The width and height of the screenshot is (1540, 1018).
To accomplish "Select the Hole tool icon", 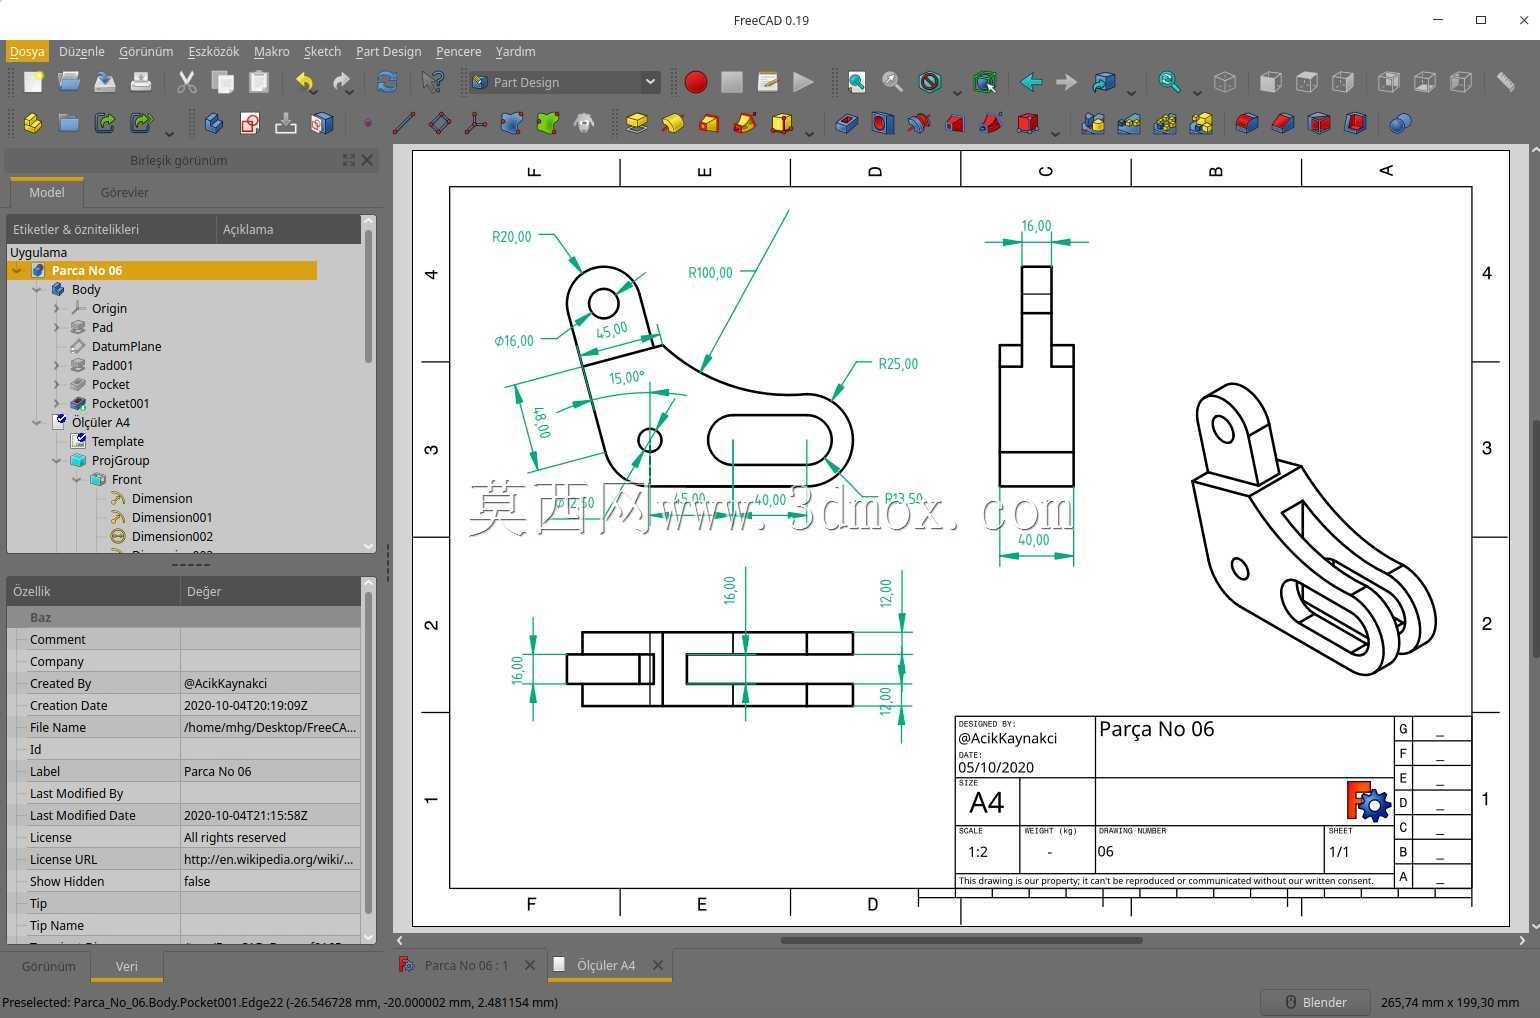I will pyautogui.click(x=882, y=123).
